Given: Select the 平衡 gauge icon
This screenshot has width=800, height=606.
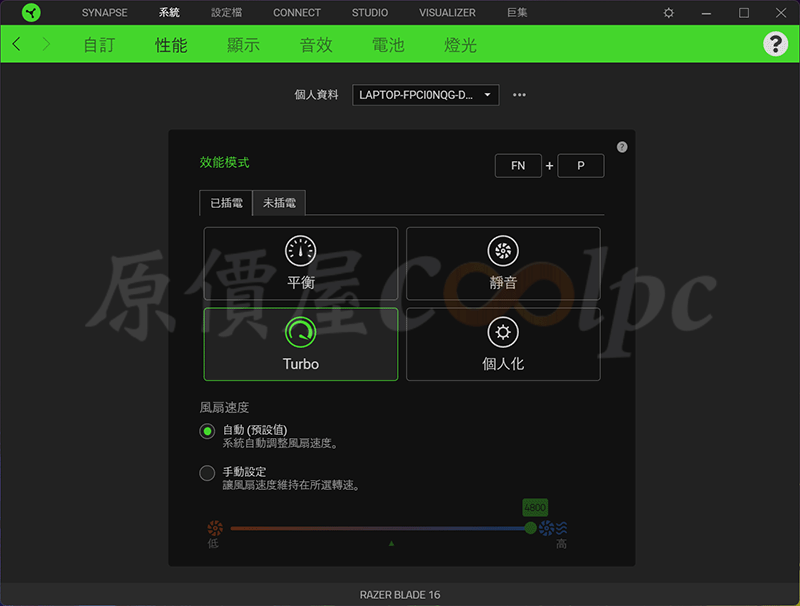Looking at the screenshot, I should 300,250.
